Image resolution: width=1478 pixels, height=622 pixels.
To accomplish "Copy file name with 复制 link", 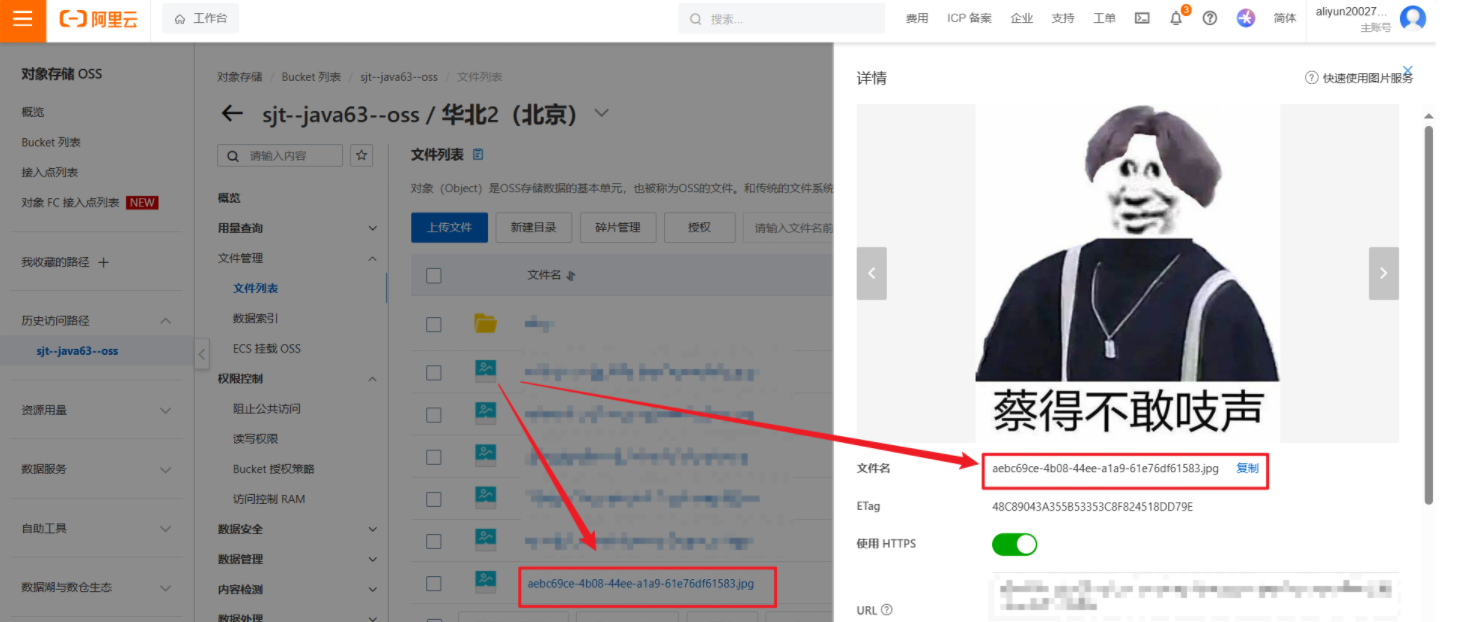I will coord(1247,468).
